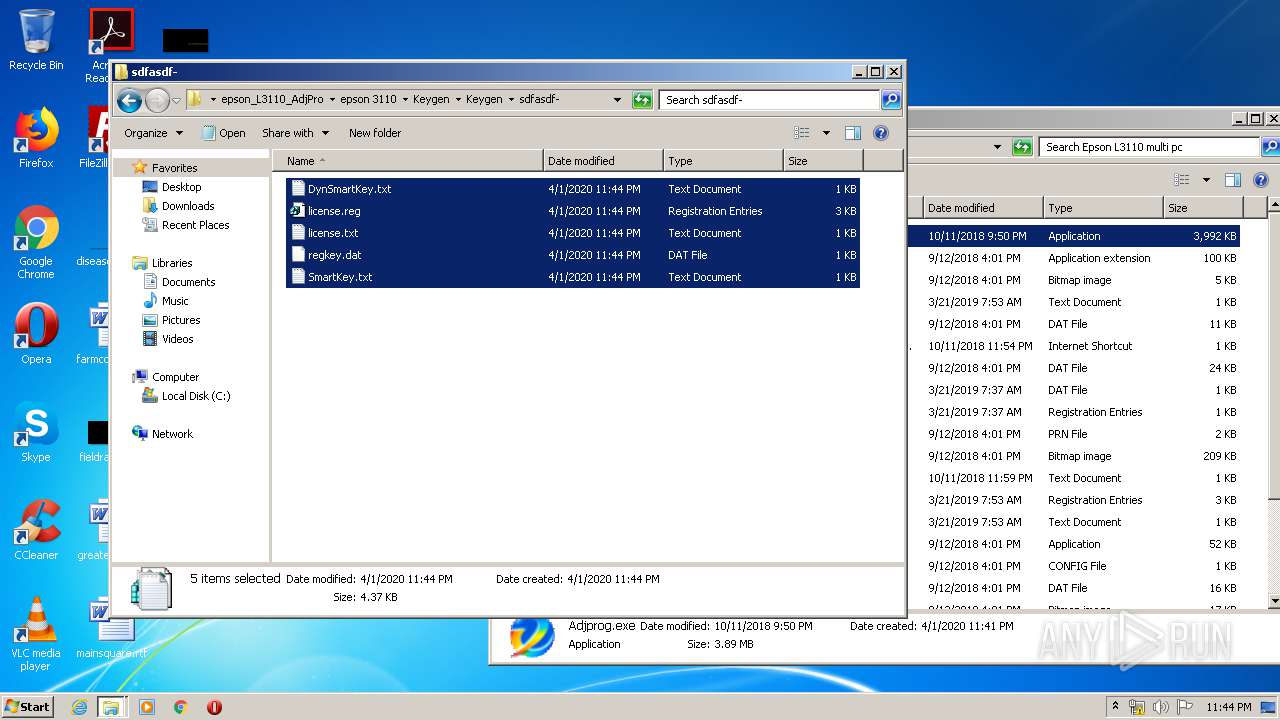Open Internet Explorer on the taskbar
The height and width of the screenshot is (720, 1280).
pos(79,707)
